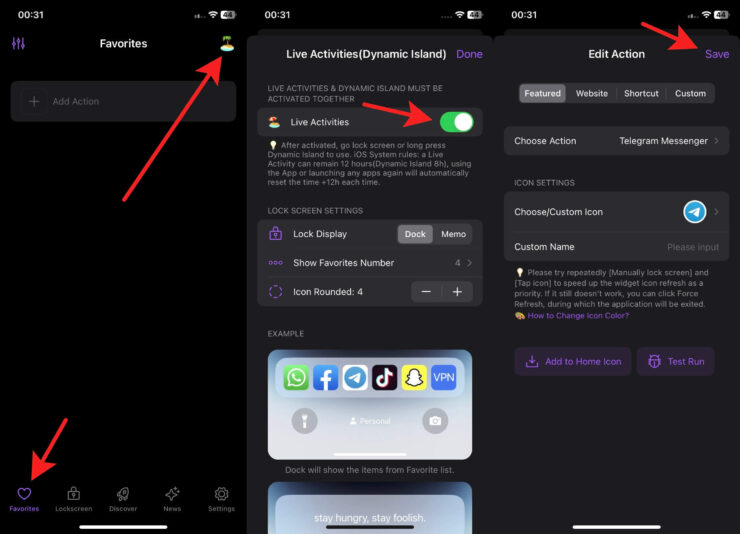Image resolution: width=740 pixels, height=534 pixels.
Task: Switch to the Discover tab
Action: pyautogui.click(x=123, y=498)
